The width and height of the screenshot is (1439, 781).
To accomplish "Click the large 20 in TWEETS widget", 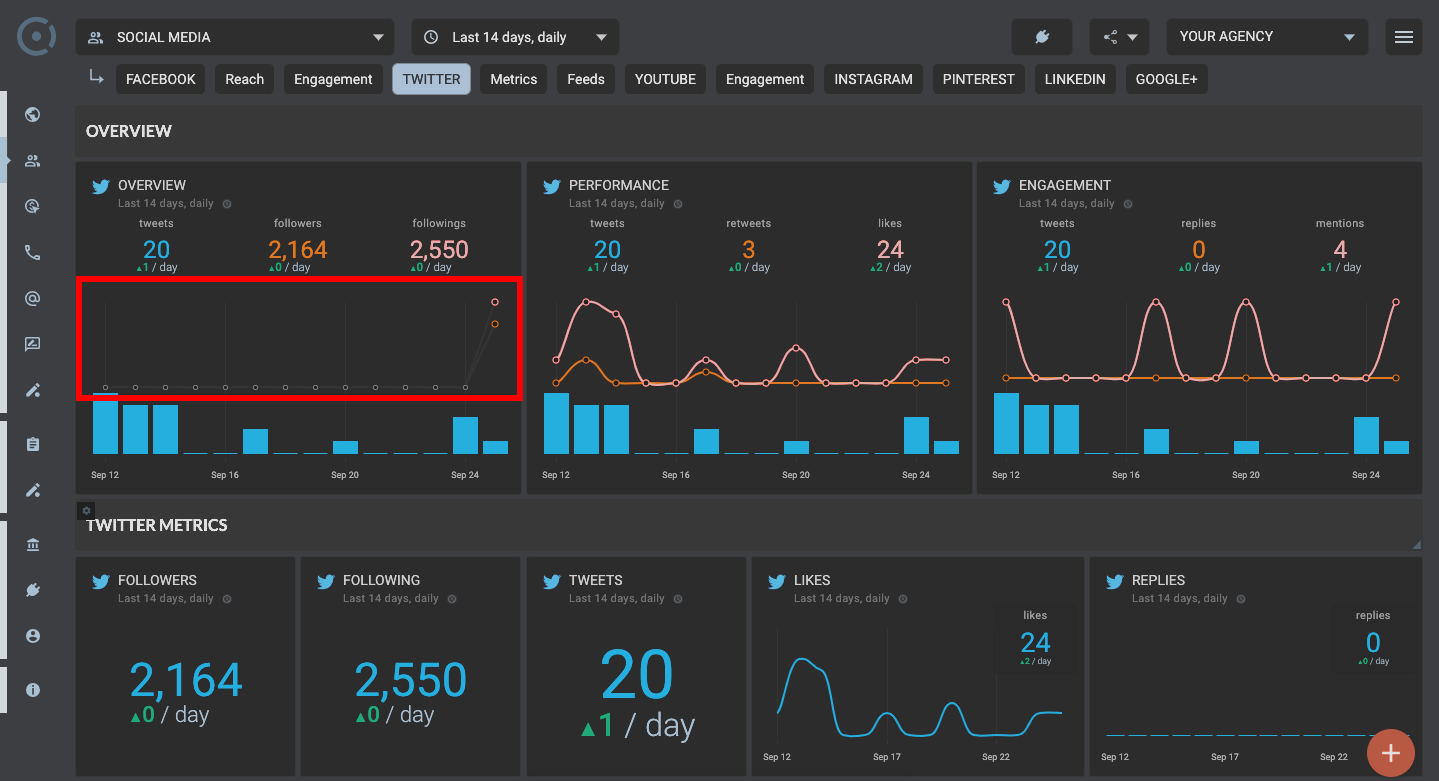I will pyautogui.click(x=637, y=675).
